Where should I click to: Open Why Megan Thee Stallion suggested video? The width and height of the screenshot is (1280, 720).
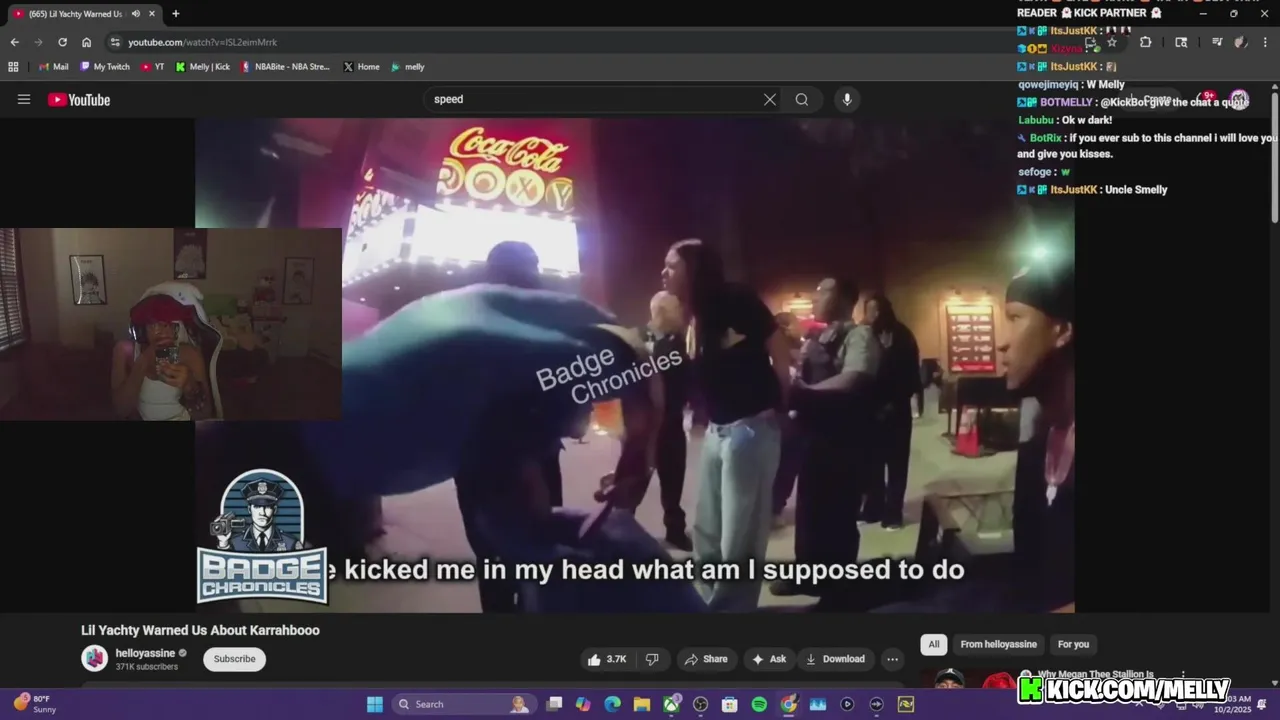(x=1095, y=675)
